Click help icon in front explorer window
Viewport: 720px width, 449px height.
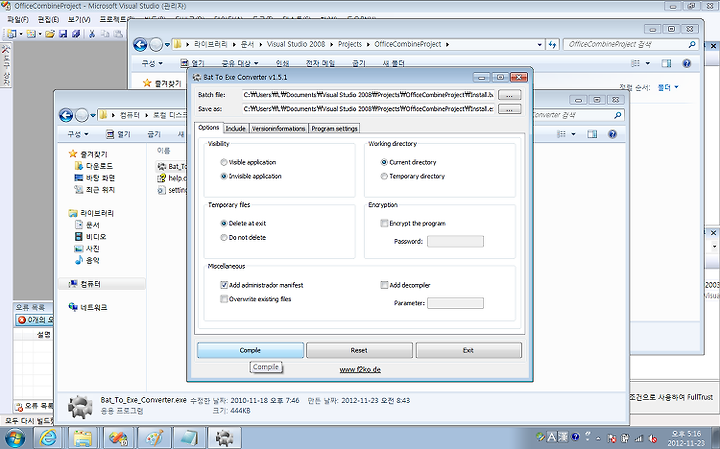pos(612,134)
